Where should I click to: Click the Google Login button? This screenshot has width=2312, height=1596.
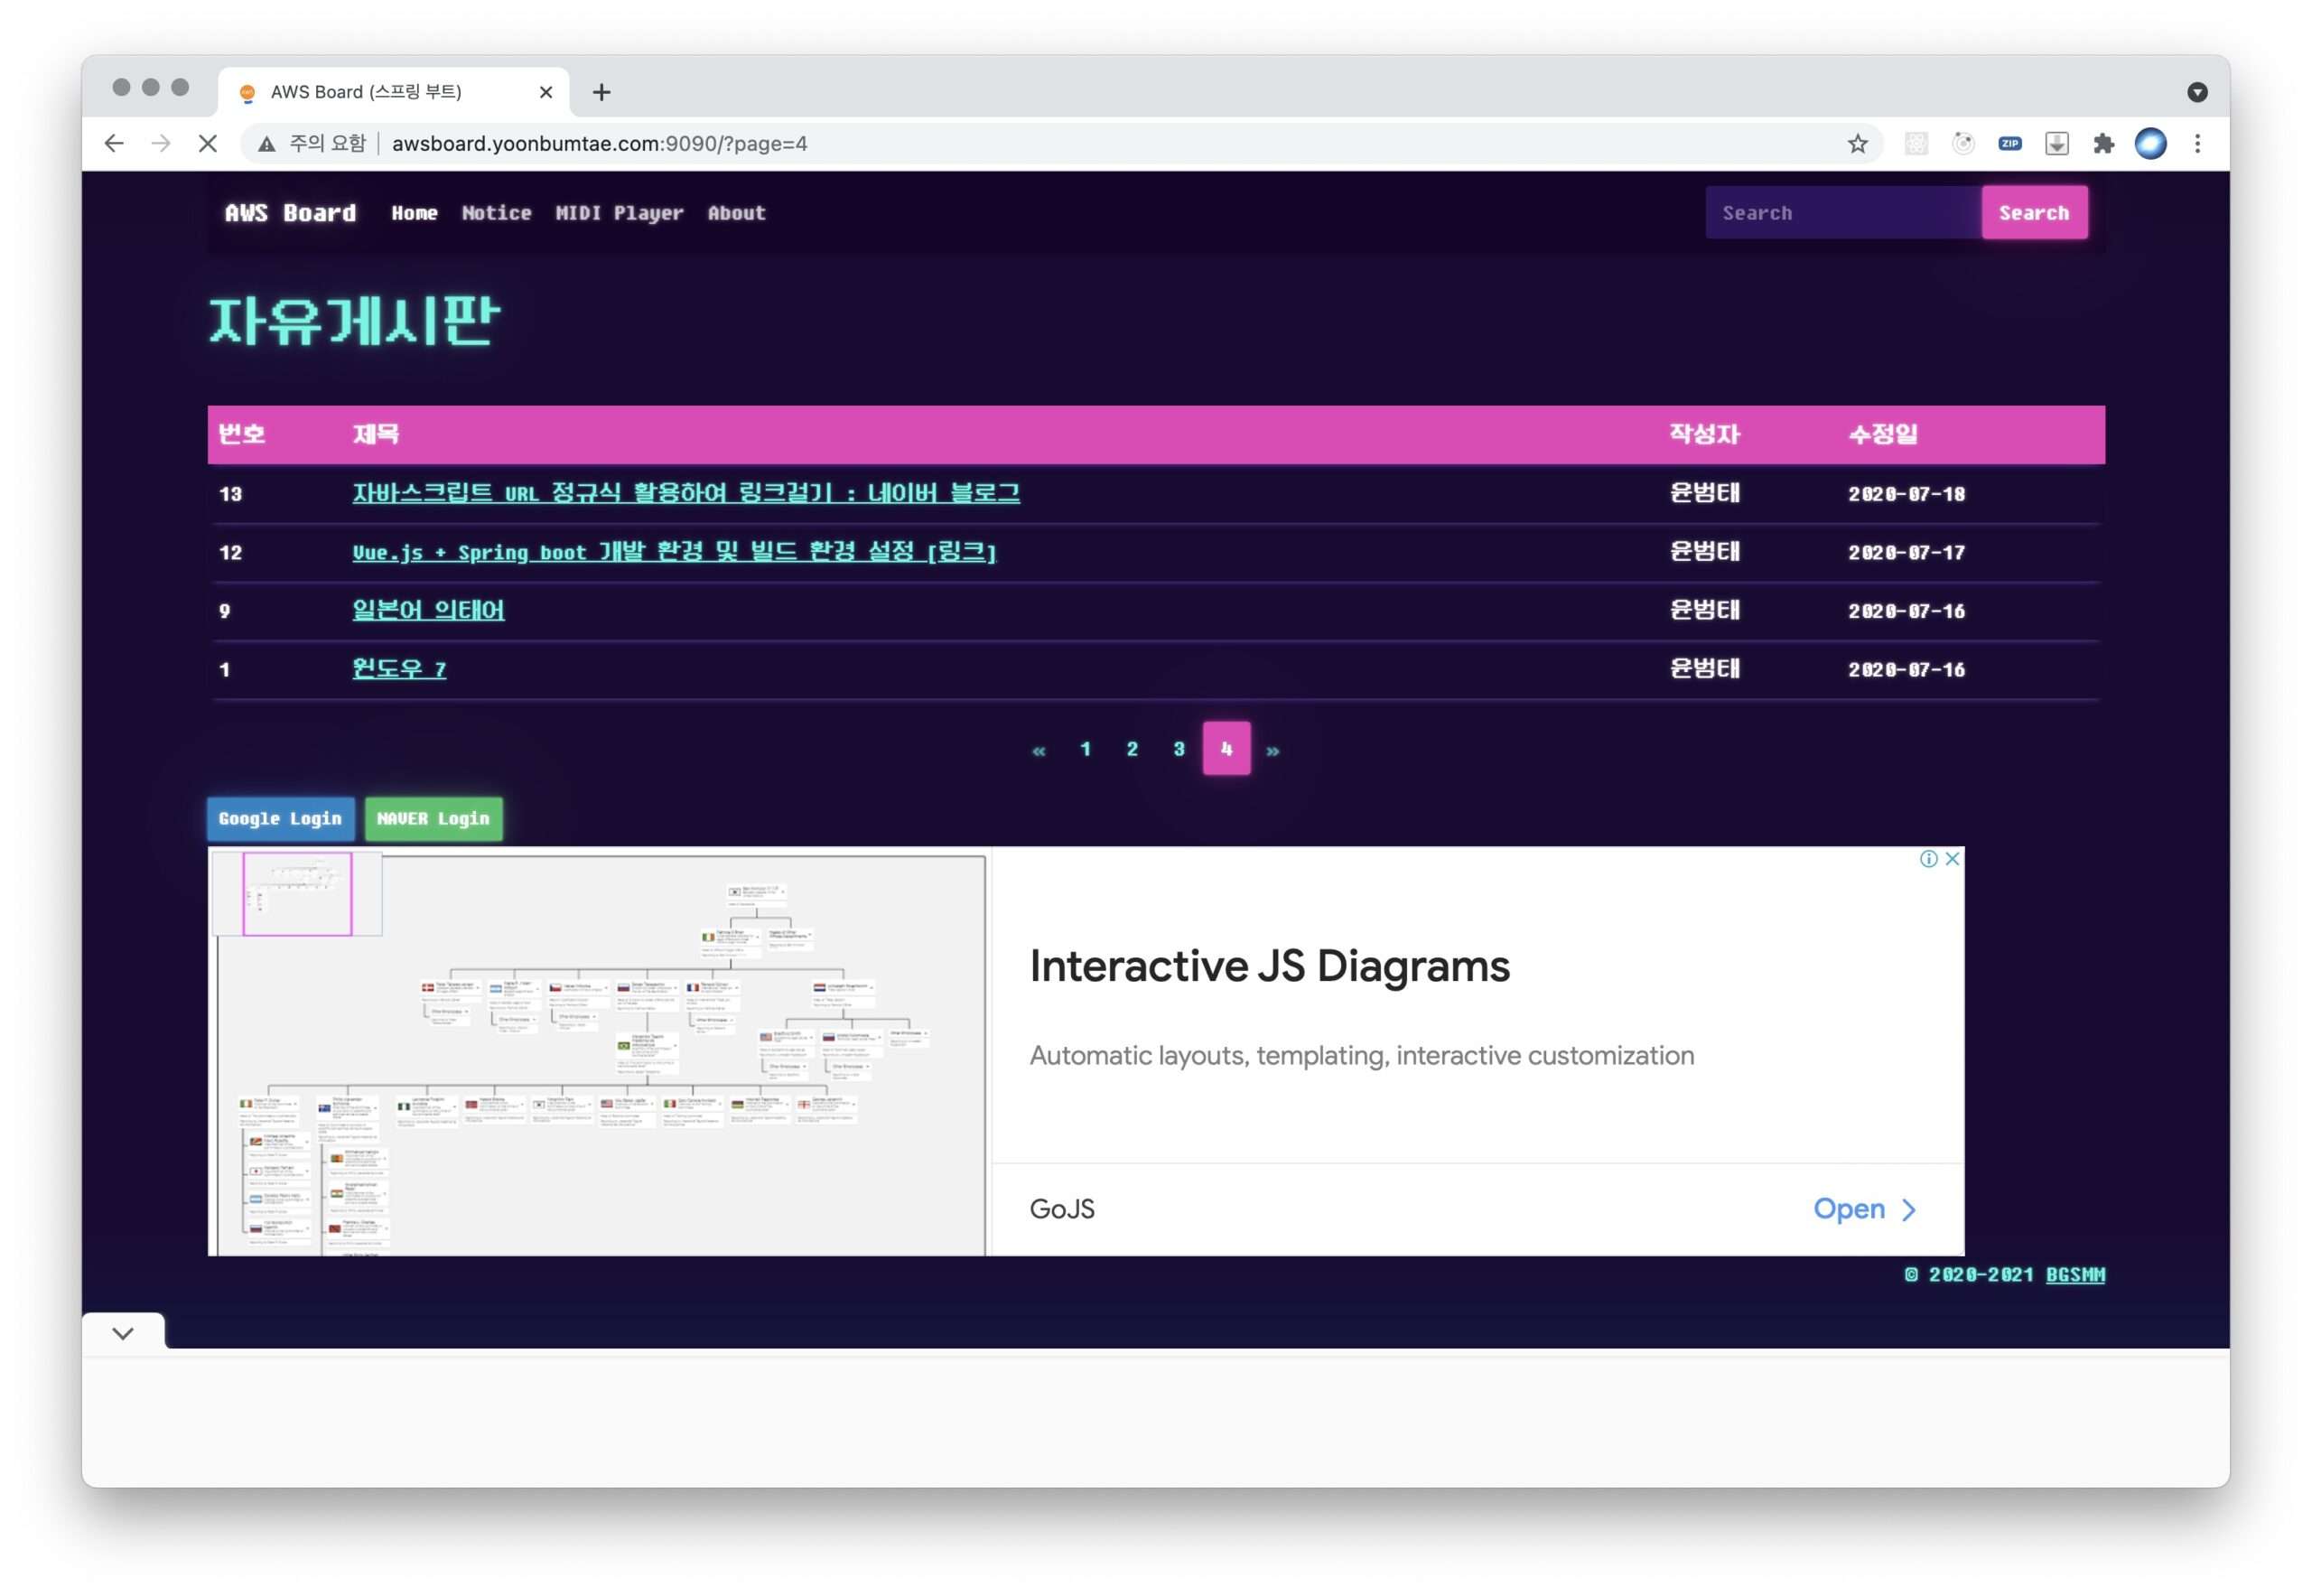tap(280, 819)
